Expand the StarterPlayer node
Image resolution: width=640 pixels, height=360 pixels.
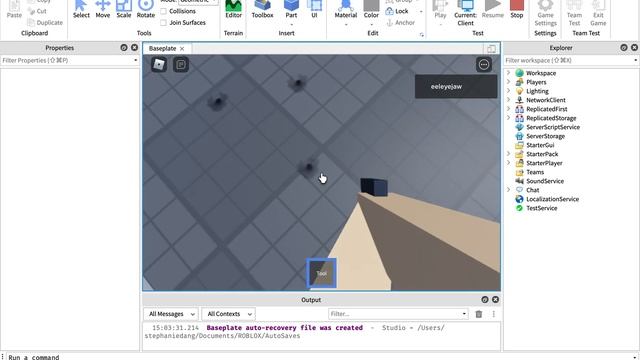pyautogui.click(x=509, y=163)
